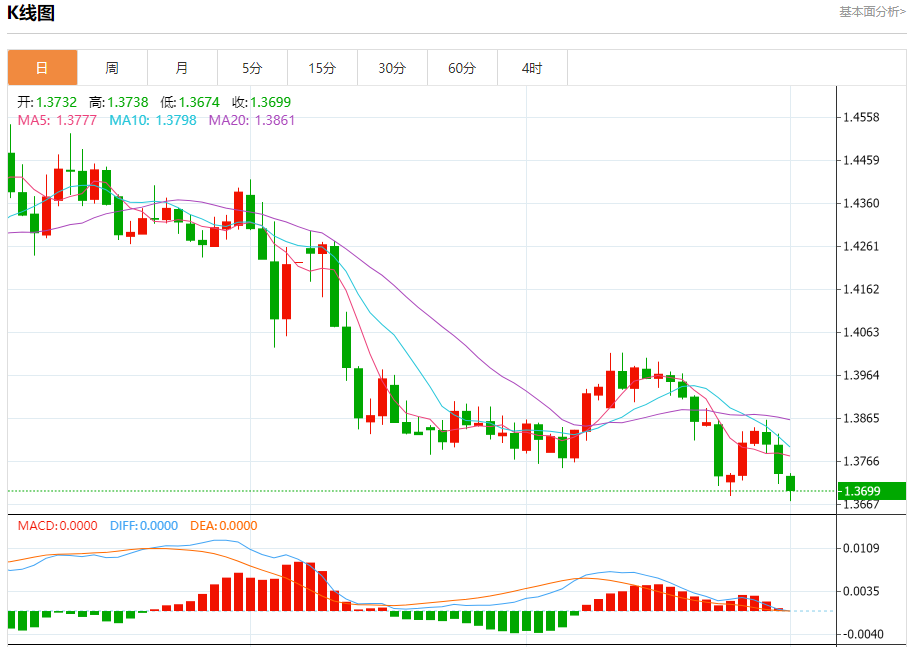911x647 pixels.
Task: Click the 1.3865 price axis label
Action: [x=861, y=418]
